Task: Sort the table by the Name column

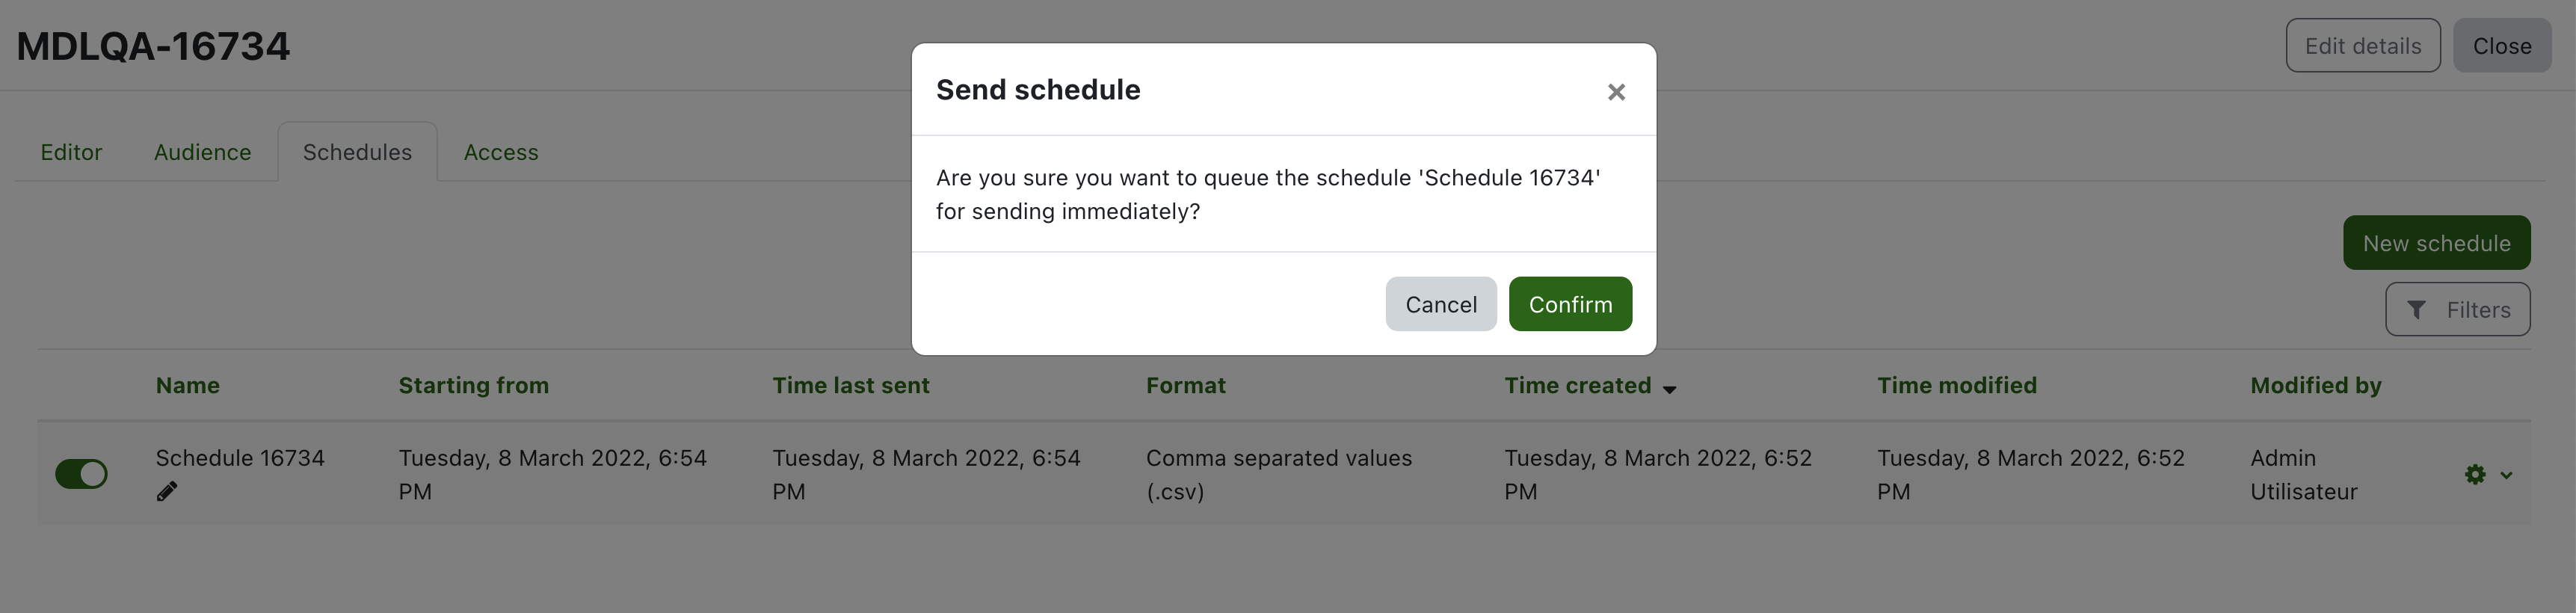Action: click(x=188, y=385)
